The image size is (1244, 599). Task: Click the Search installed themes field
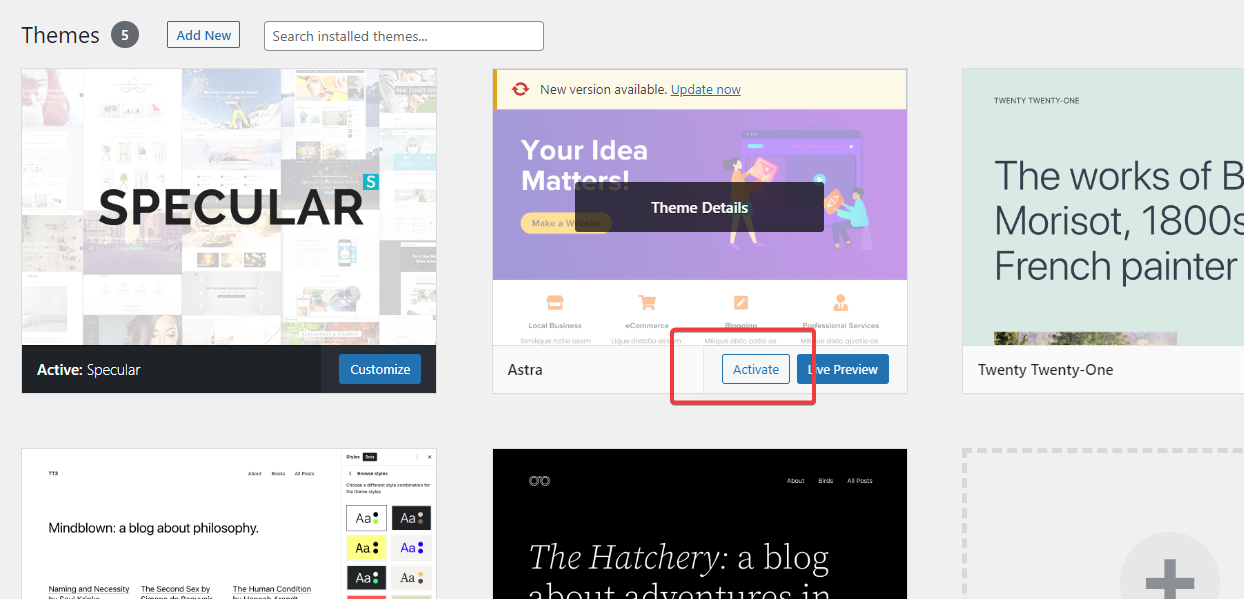(404, 36)
